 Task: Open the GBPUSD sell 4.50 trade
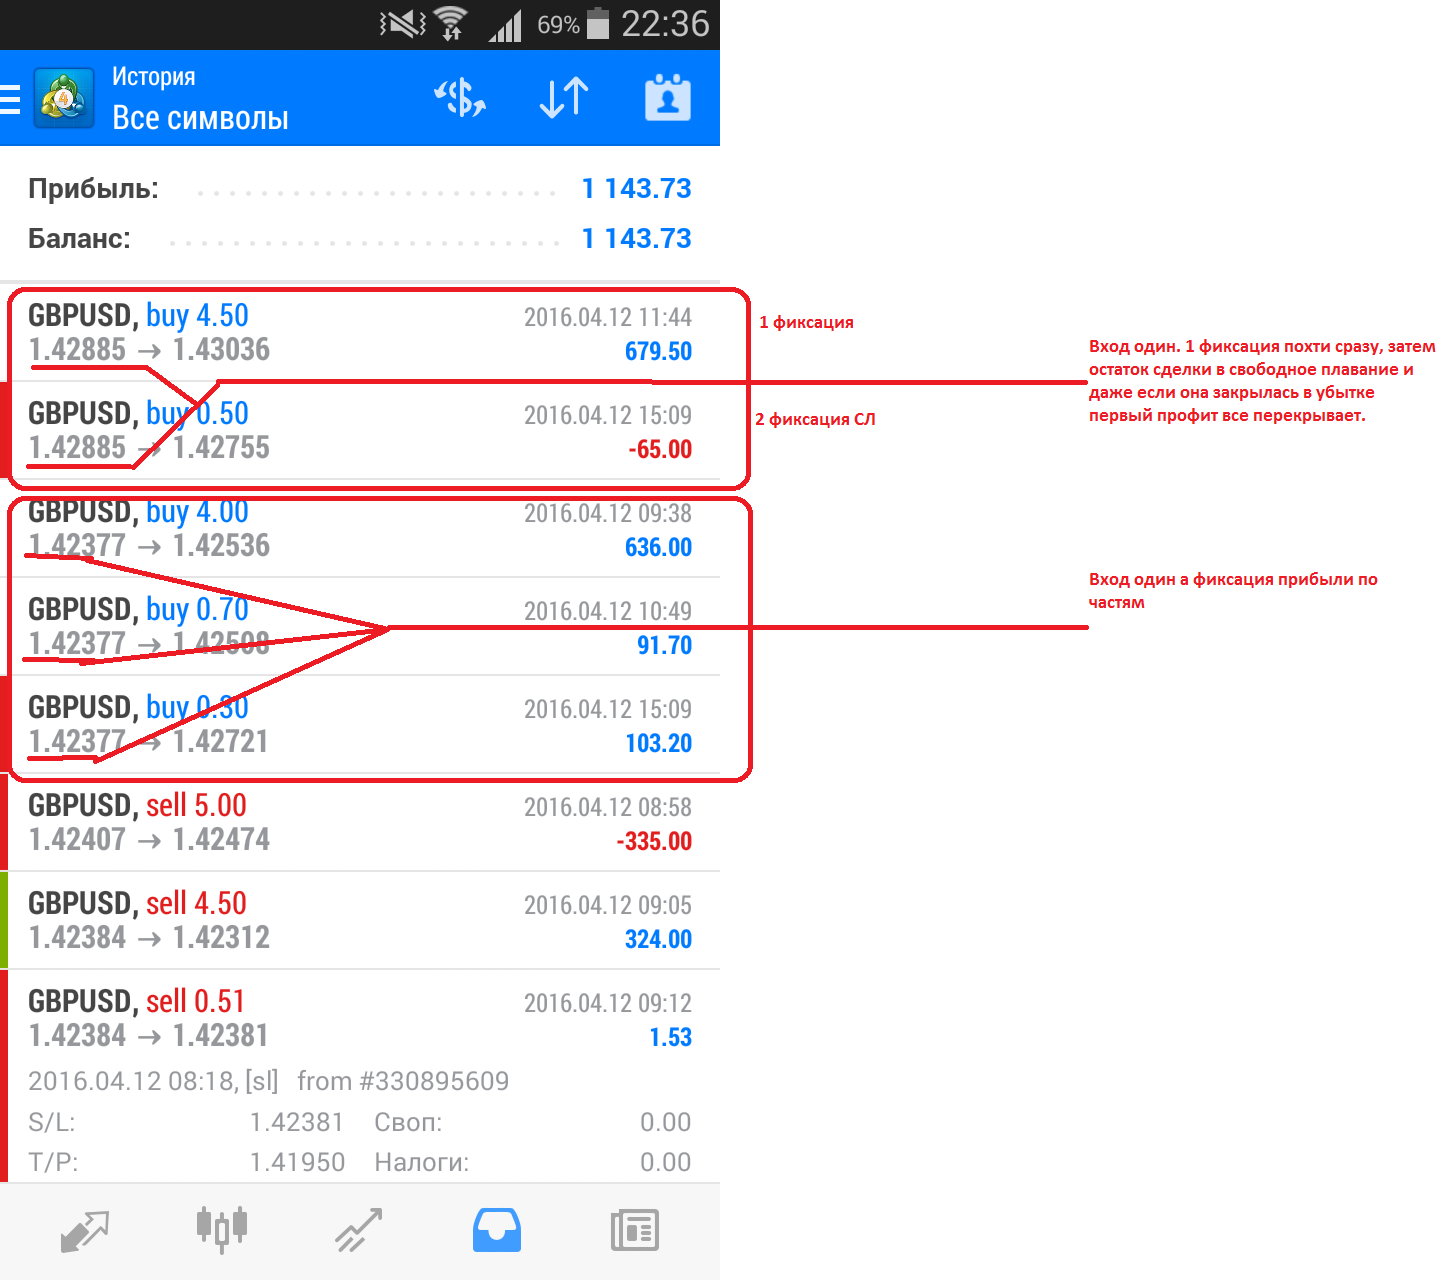pos(360,921)
